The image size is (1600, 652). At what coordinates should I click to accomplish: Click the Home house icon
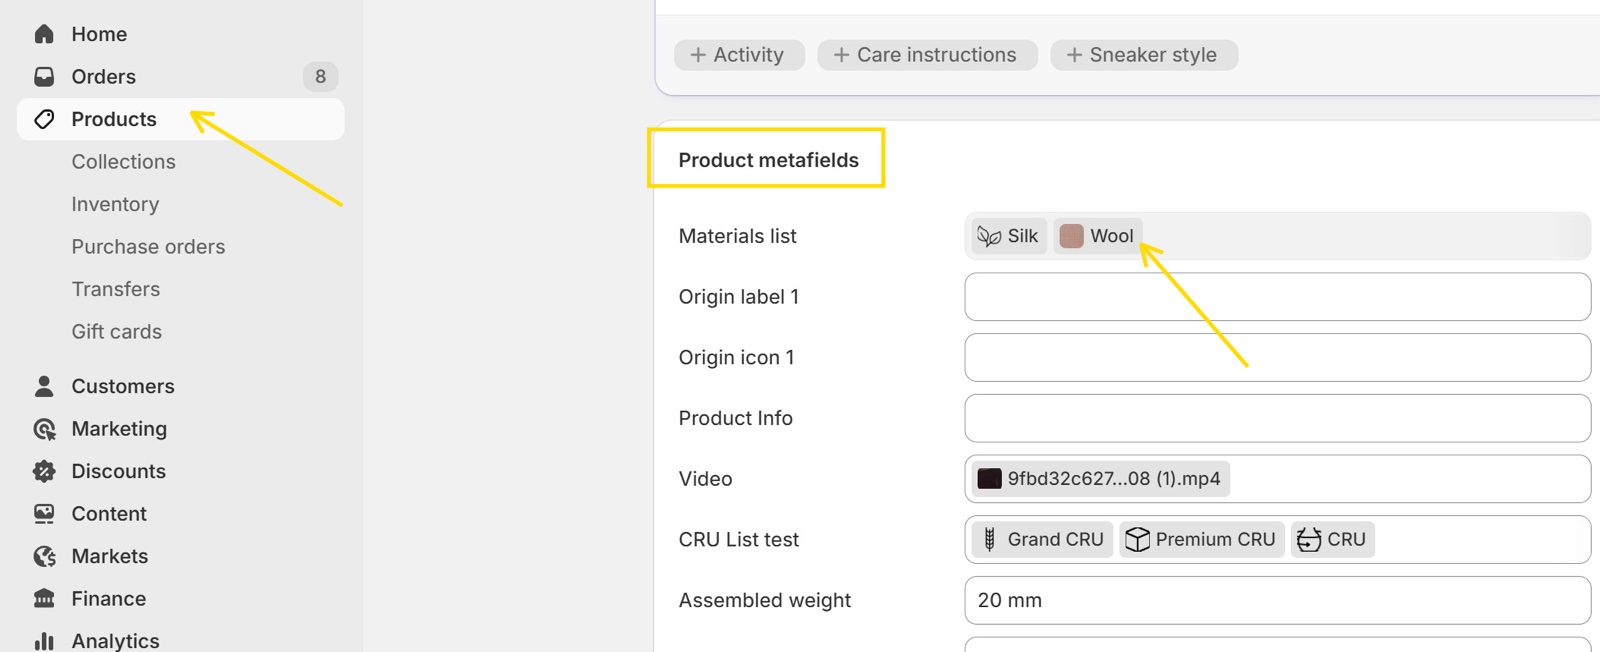pyautogui.click(x=44, y=34)
